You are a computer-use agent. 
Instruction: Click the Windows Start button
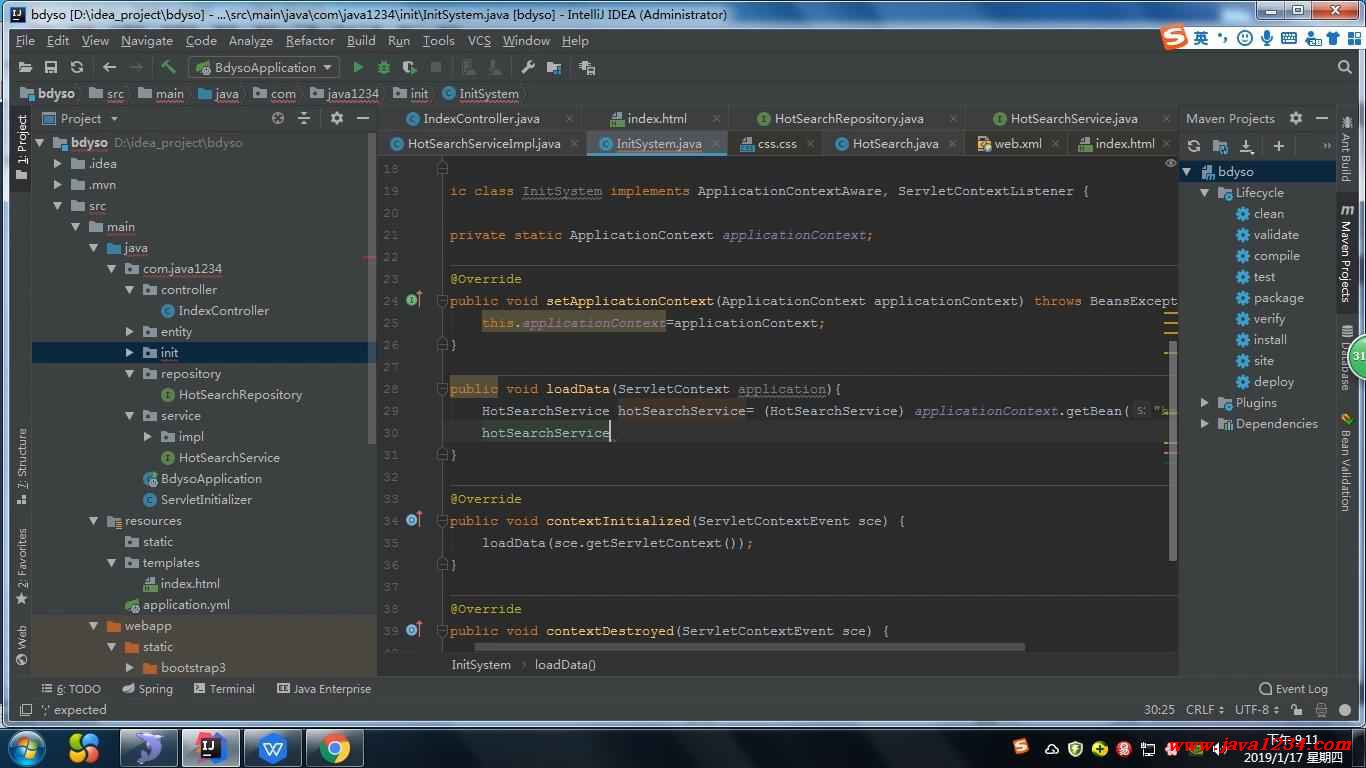tap(25, 748)
